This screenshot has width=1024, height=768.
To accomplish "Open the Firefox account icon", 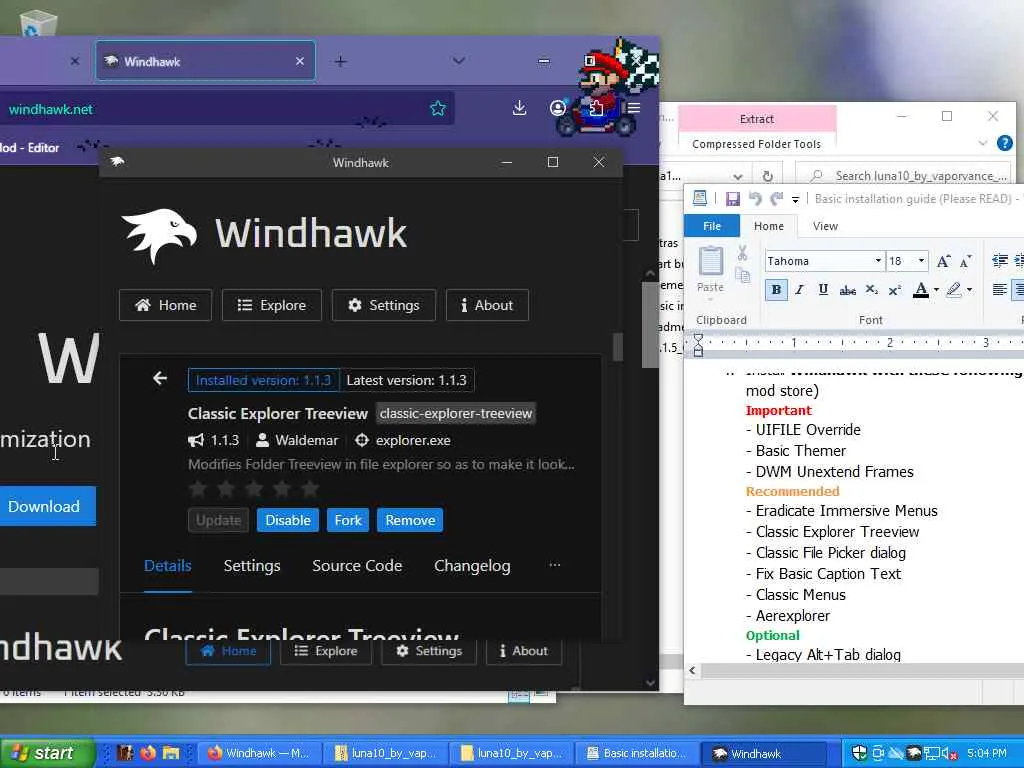I will tap(557, 108).
